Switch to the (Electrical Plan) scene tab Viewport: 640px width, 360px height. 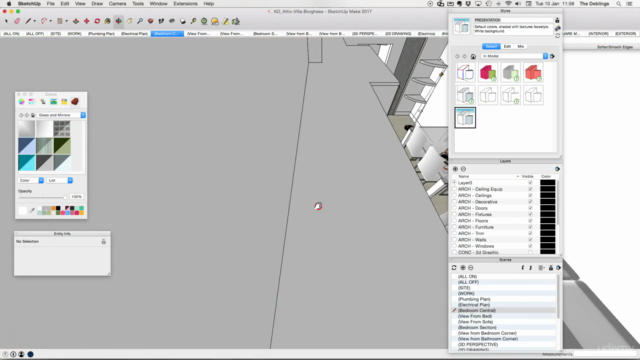pyautogui.click(x=134, y=33)
